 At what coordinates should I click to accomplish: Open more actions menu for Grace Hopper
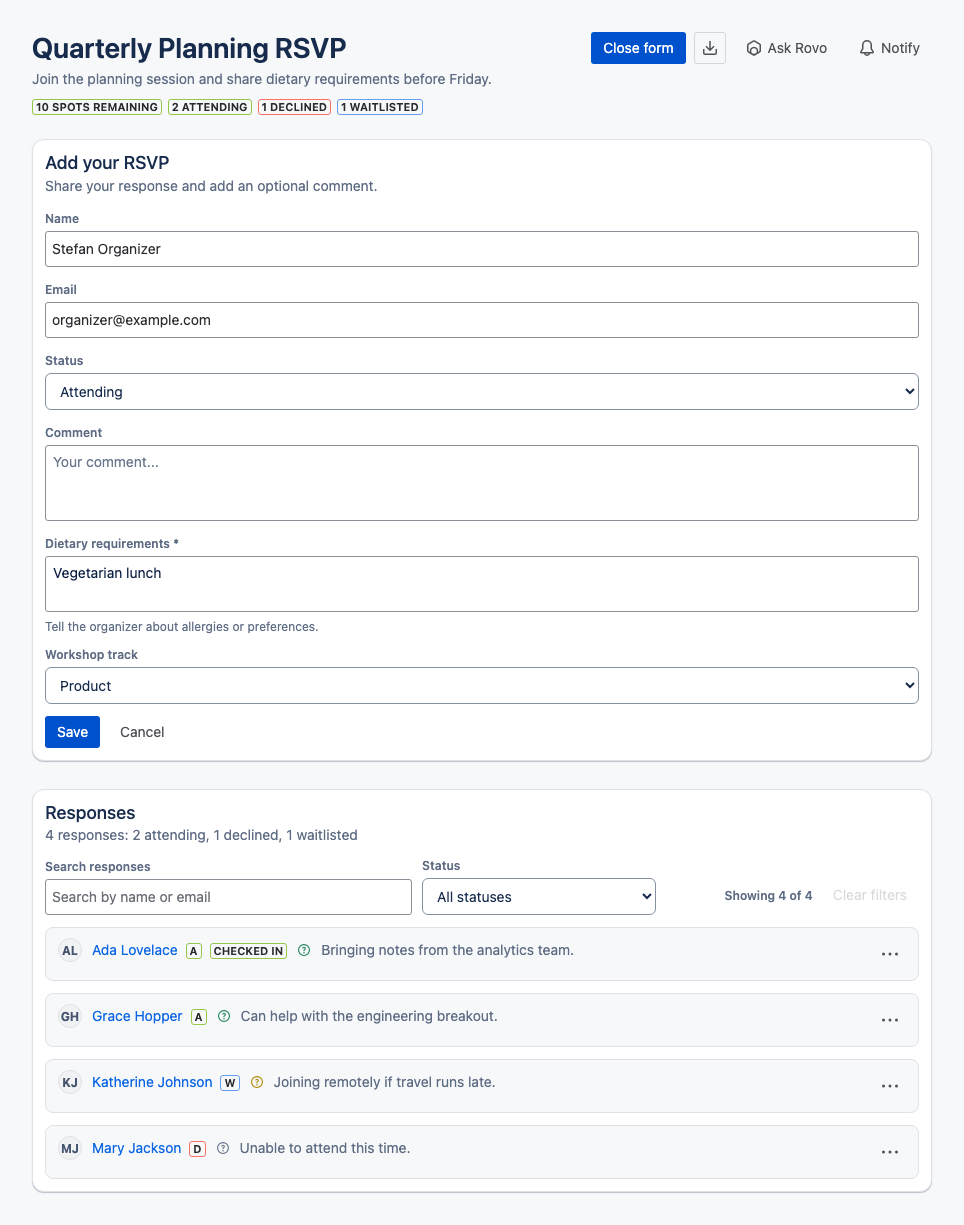(890, 1020)
